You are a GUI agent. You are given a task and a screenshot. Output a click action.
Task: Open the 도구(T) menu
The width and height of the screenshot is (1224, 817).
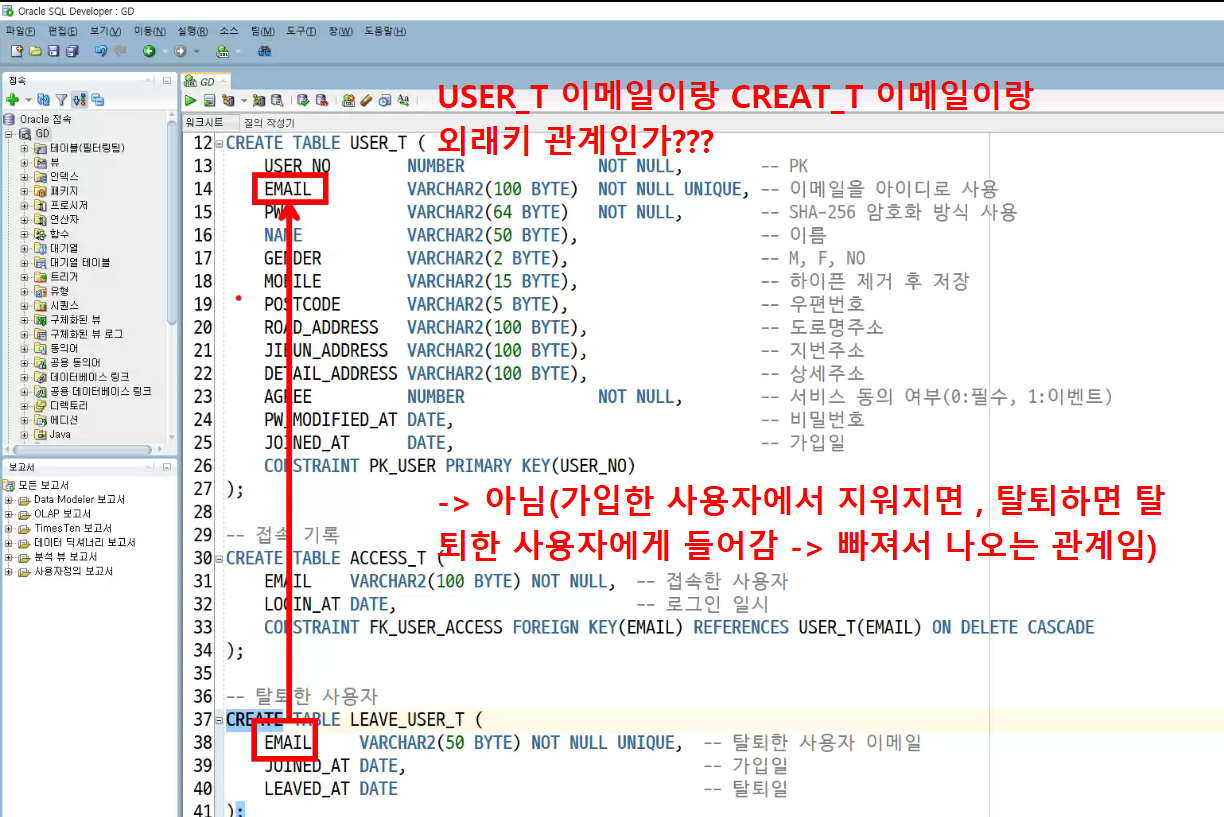303,31
